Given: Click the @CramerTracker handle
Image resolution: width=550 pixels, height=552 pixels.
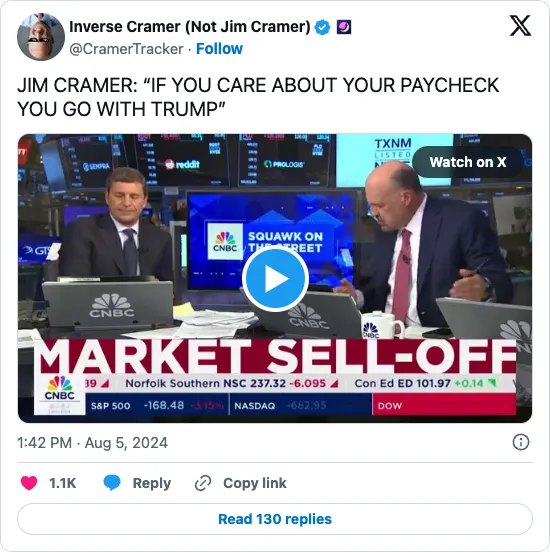Looking at the screenshot, I should (126, 49).
